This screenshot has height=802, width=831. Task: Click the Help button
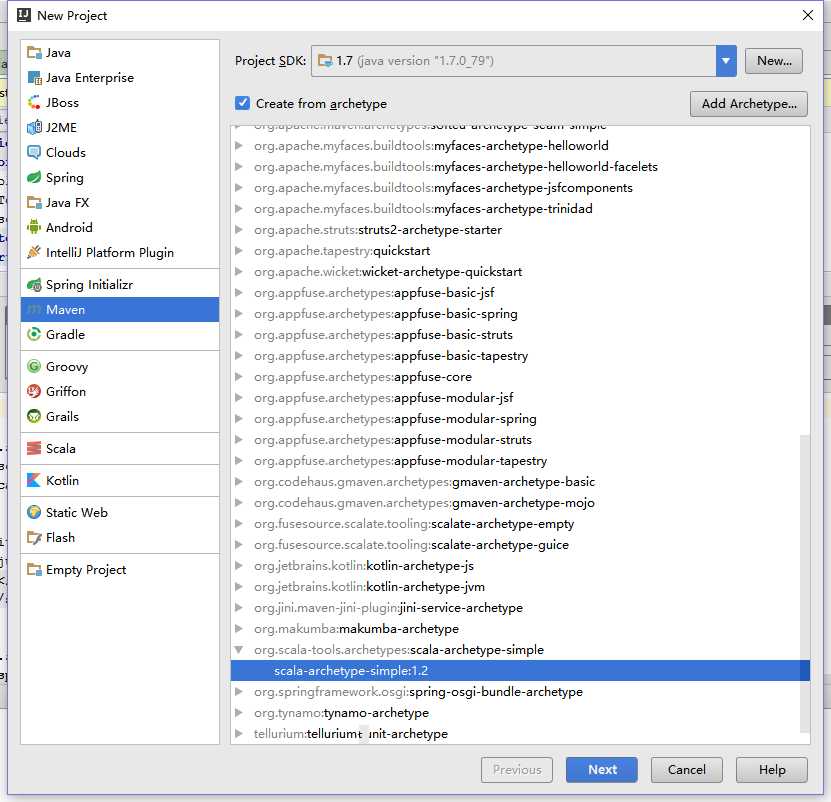tap(772, 770)
